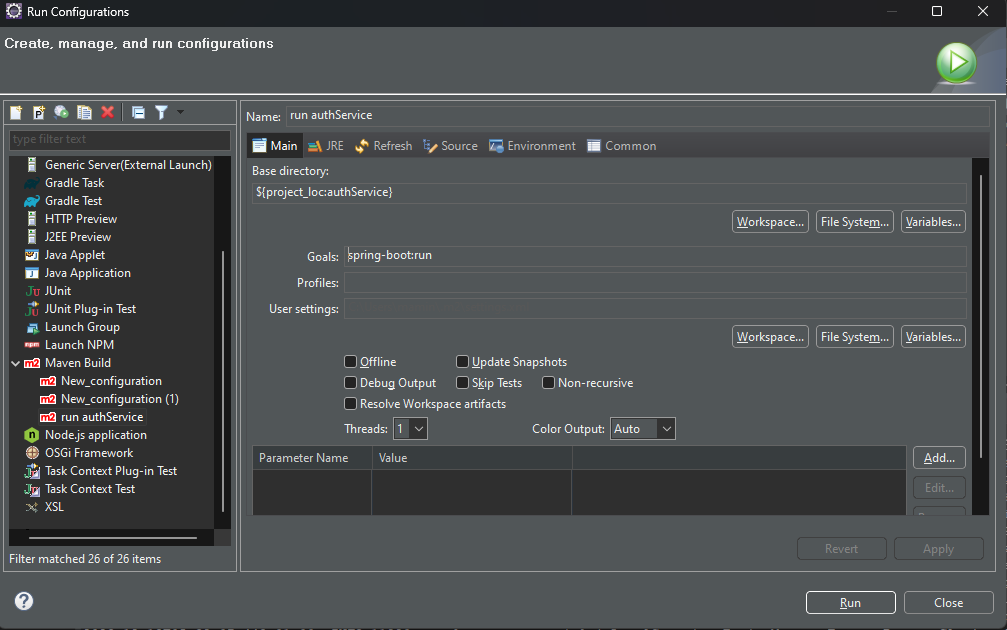Screen dimensions: 1007x630
Task: Click the Profiles input field
Action: (655, 283)
